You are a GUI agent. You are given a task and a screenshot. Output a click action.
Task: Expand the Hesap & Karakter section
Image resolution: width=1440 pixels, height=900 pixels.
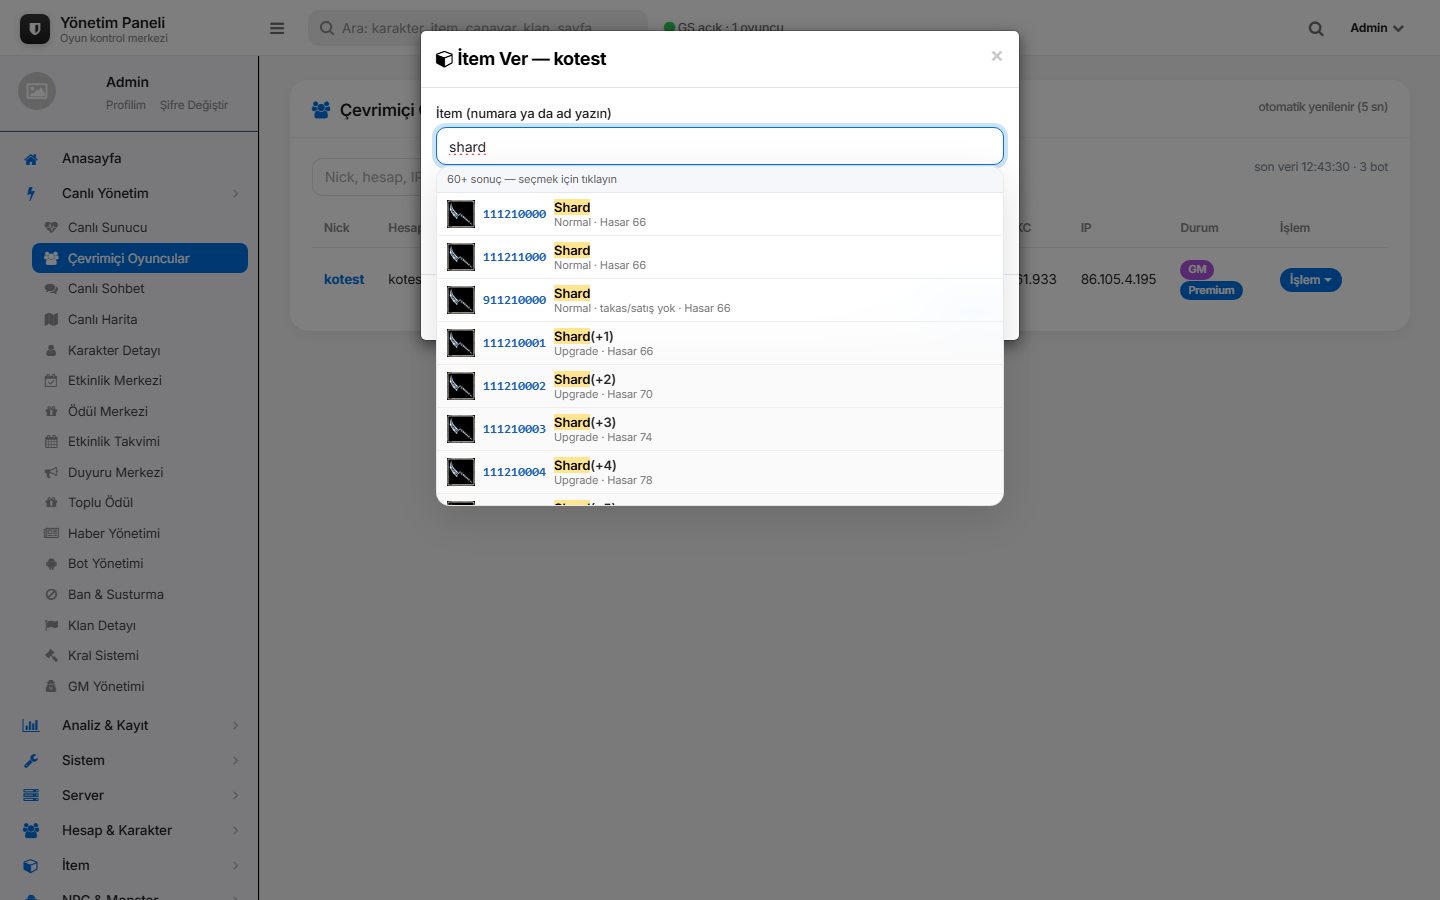(x=130, y=831)
